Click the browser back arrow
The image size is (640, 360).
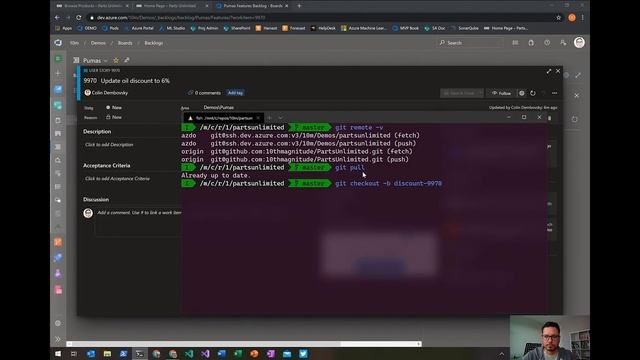(x=57, y=18)
